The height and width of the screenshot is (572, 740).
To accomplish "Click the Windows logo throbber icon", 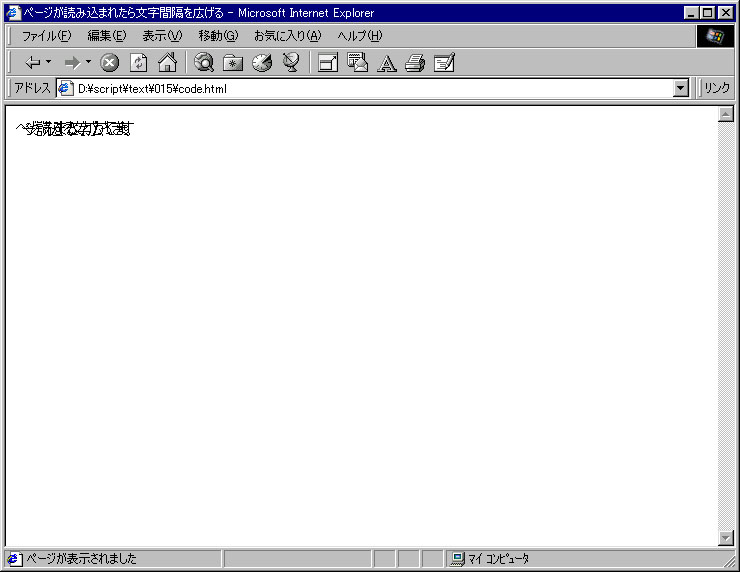I will [x=715, y=36].
